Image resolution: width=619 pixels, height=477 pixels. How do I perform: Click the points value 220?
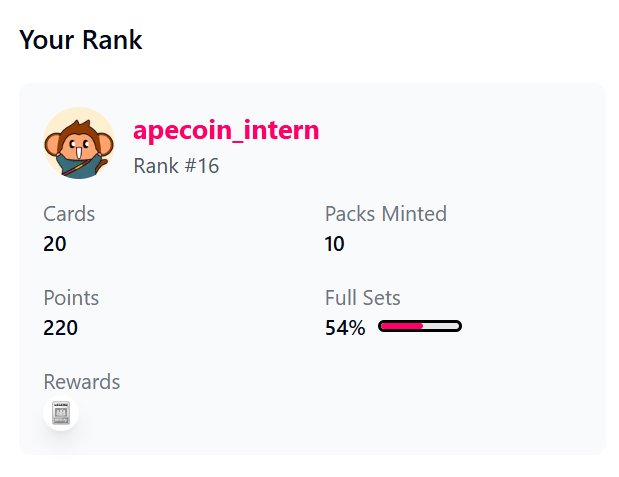pyautogui.click(x=61, y=327)
